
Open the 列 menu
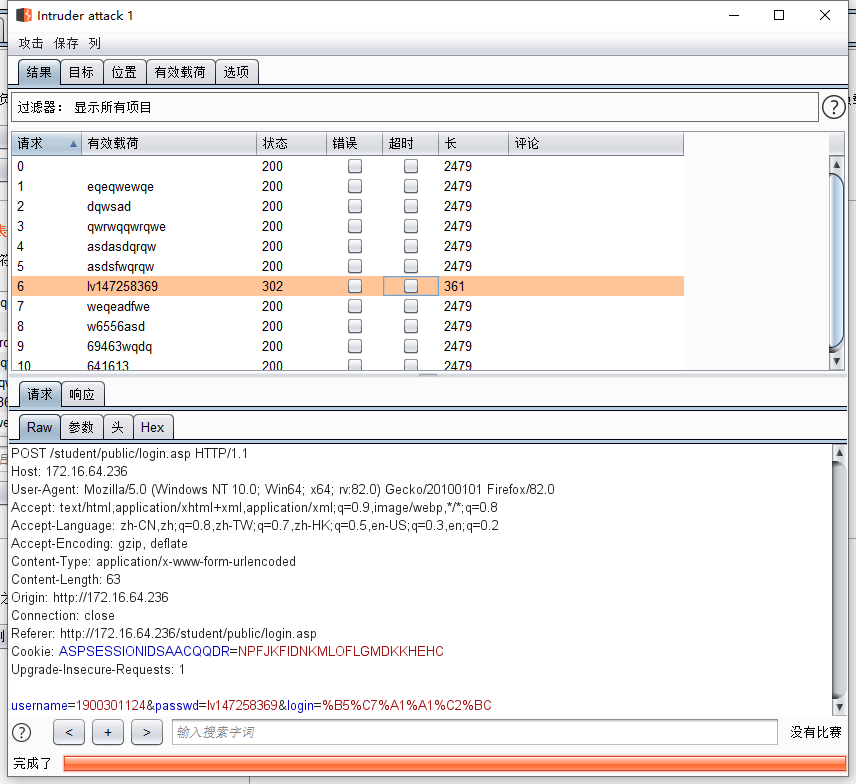(x=94, y=43)
